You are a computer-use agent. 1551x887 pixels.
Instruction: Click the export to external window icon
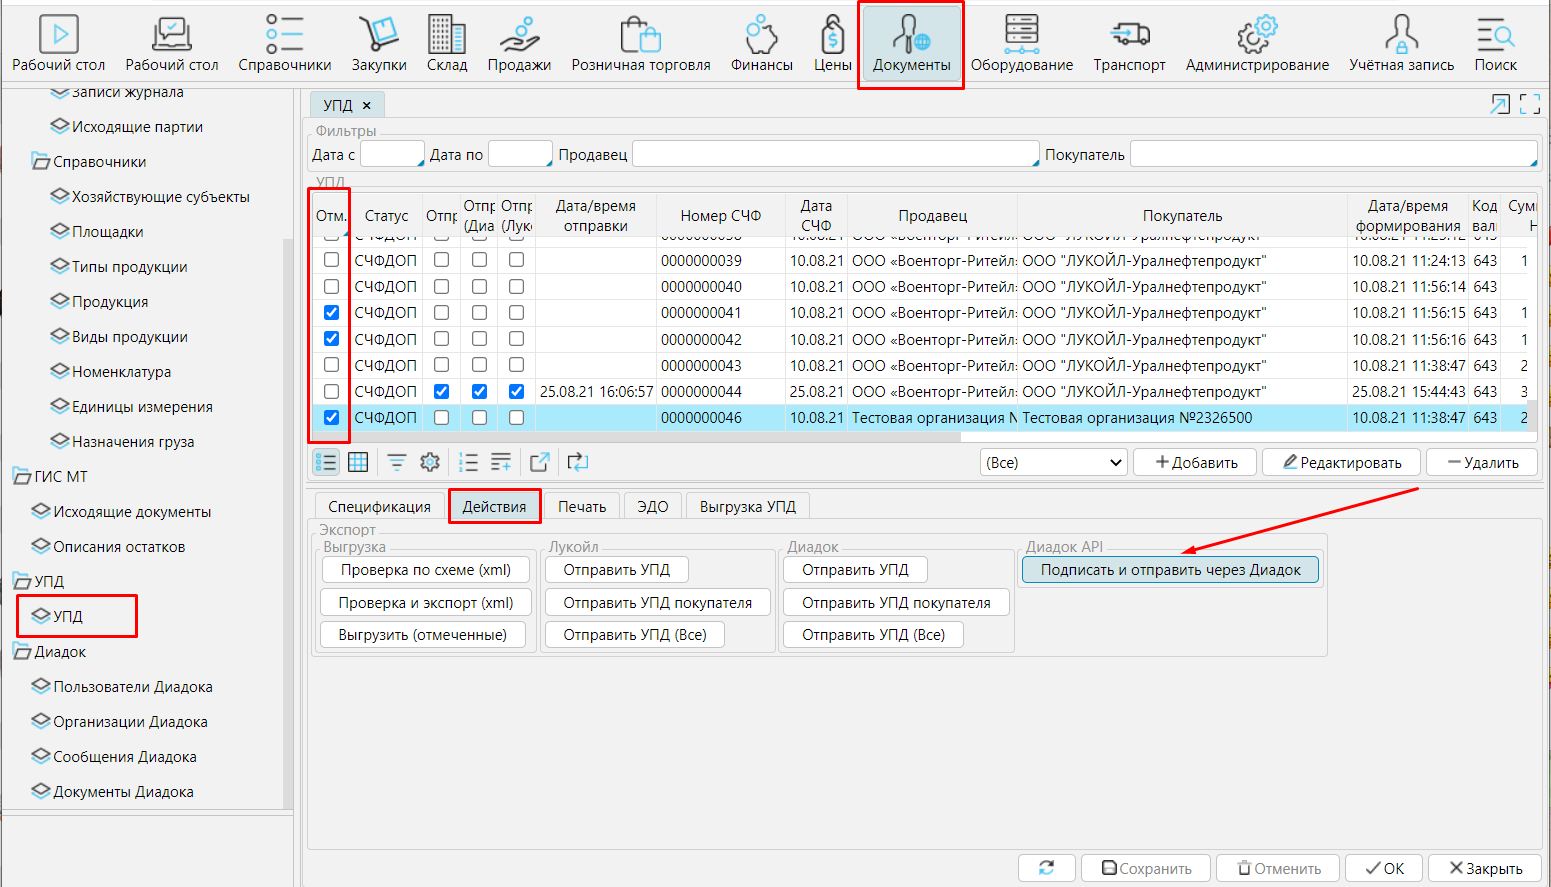coord(540,462)
